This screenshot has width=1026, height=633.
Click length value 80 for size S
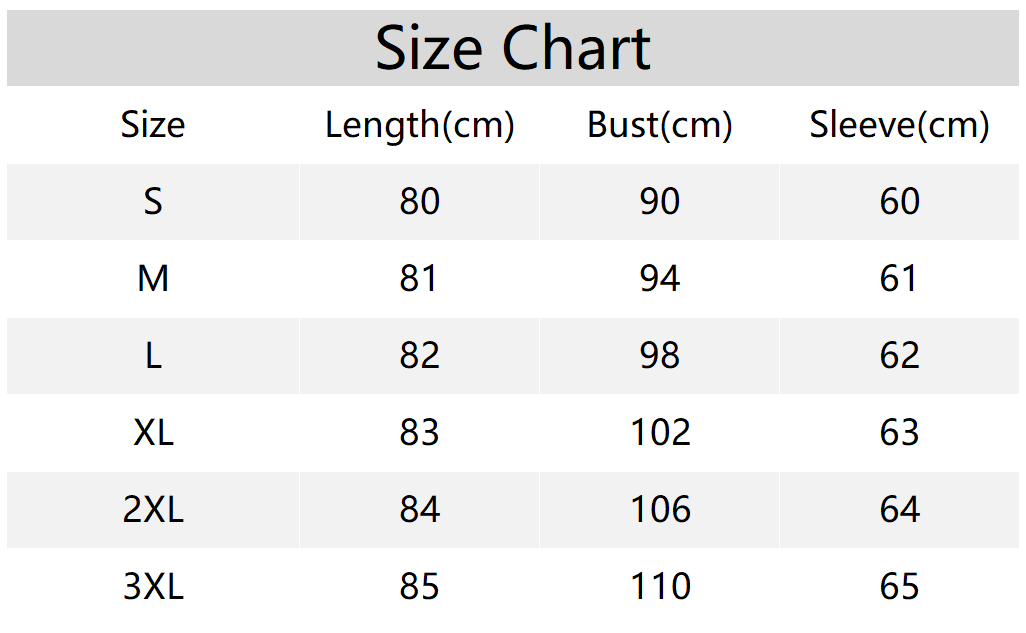pyautogui.click(x=420, y=202)
